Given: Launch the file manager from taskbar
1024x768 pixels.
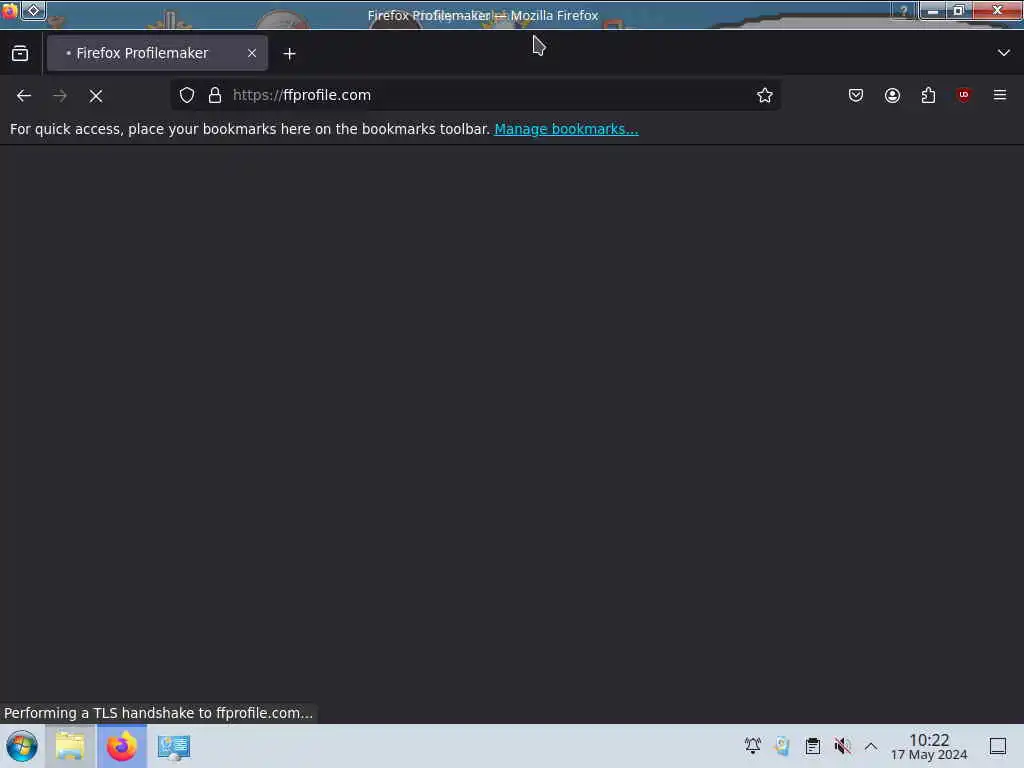Looking at the screenshot, I should (70, 746).
